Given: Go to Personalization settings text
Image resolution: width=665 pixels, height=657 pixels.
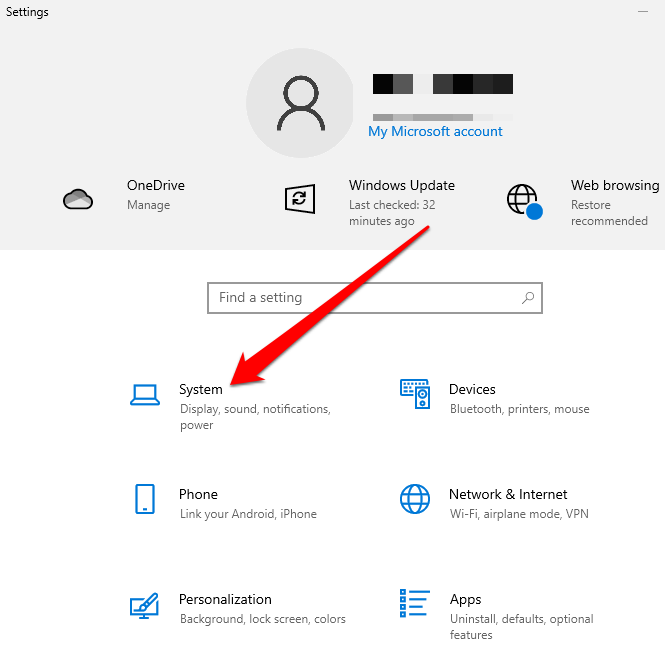Looking at the screenshot, I should (225, 599).
